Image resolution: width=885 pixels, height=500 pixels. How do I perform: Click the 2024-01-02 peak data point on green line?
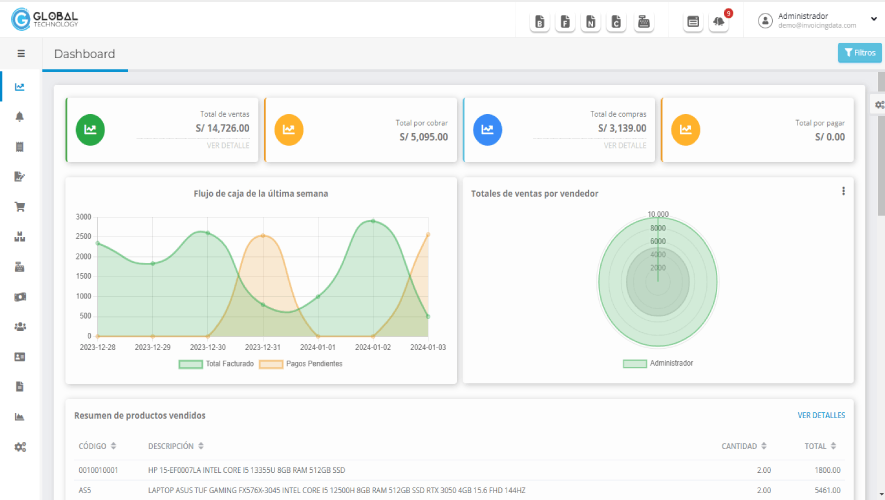373,221
